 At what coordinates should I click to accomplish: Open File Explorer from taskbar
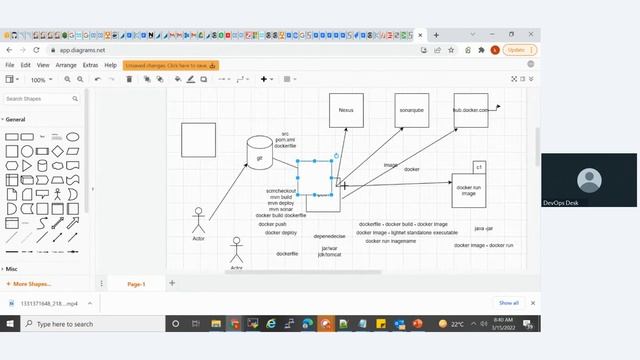(216, 324)
